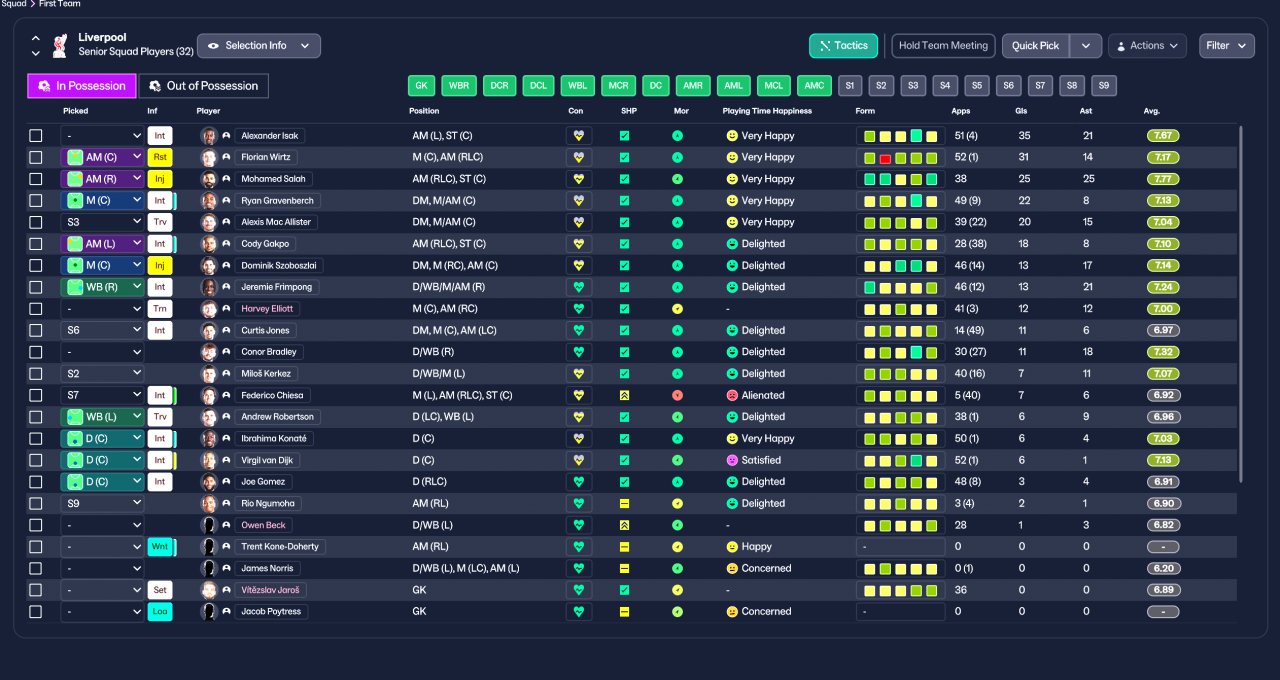This screenshot has height=680, width=1280.
Task: Expand the Quick Pick arrow menu
Action: pyautogui.click(x=1086, y=46)
